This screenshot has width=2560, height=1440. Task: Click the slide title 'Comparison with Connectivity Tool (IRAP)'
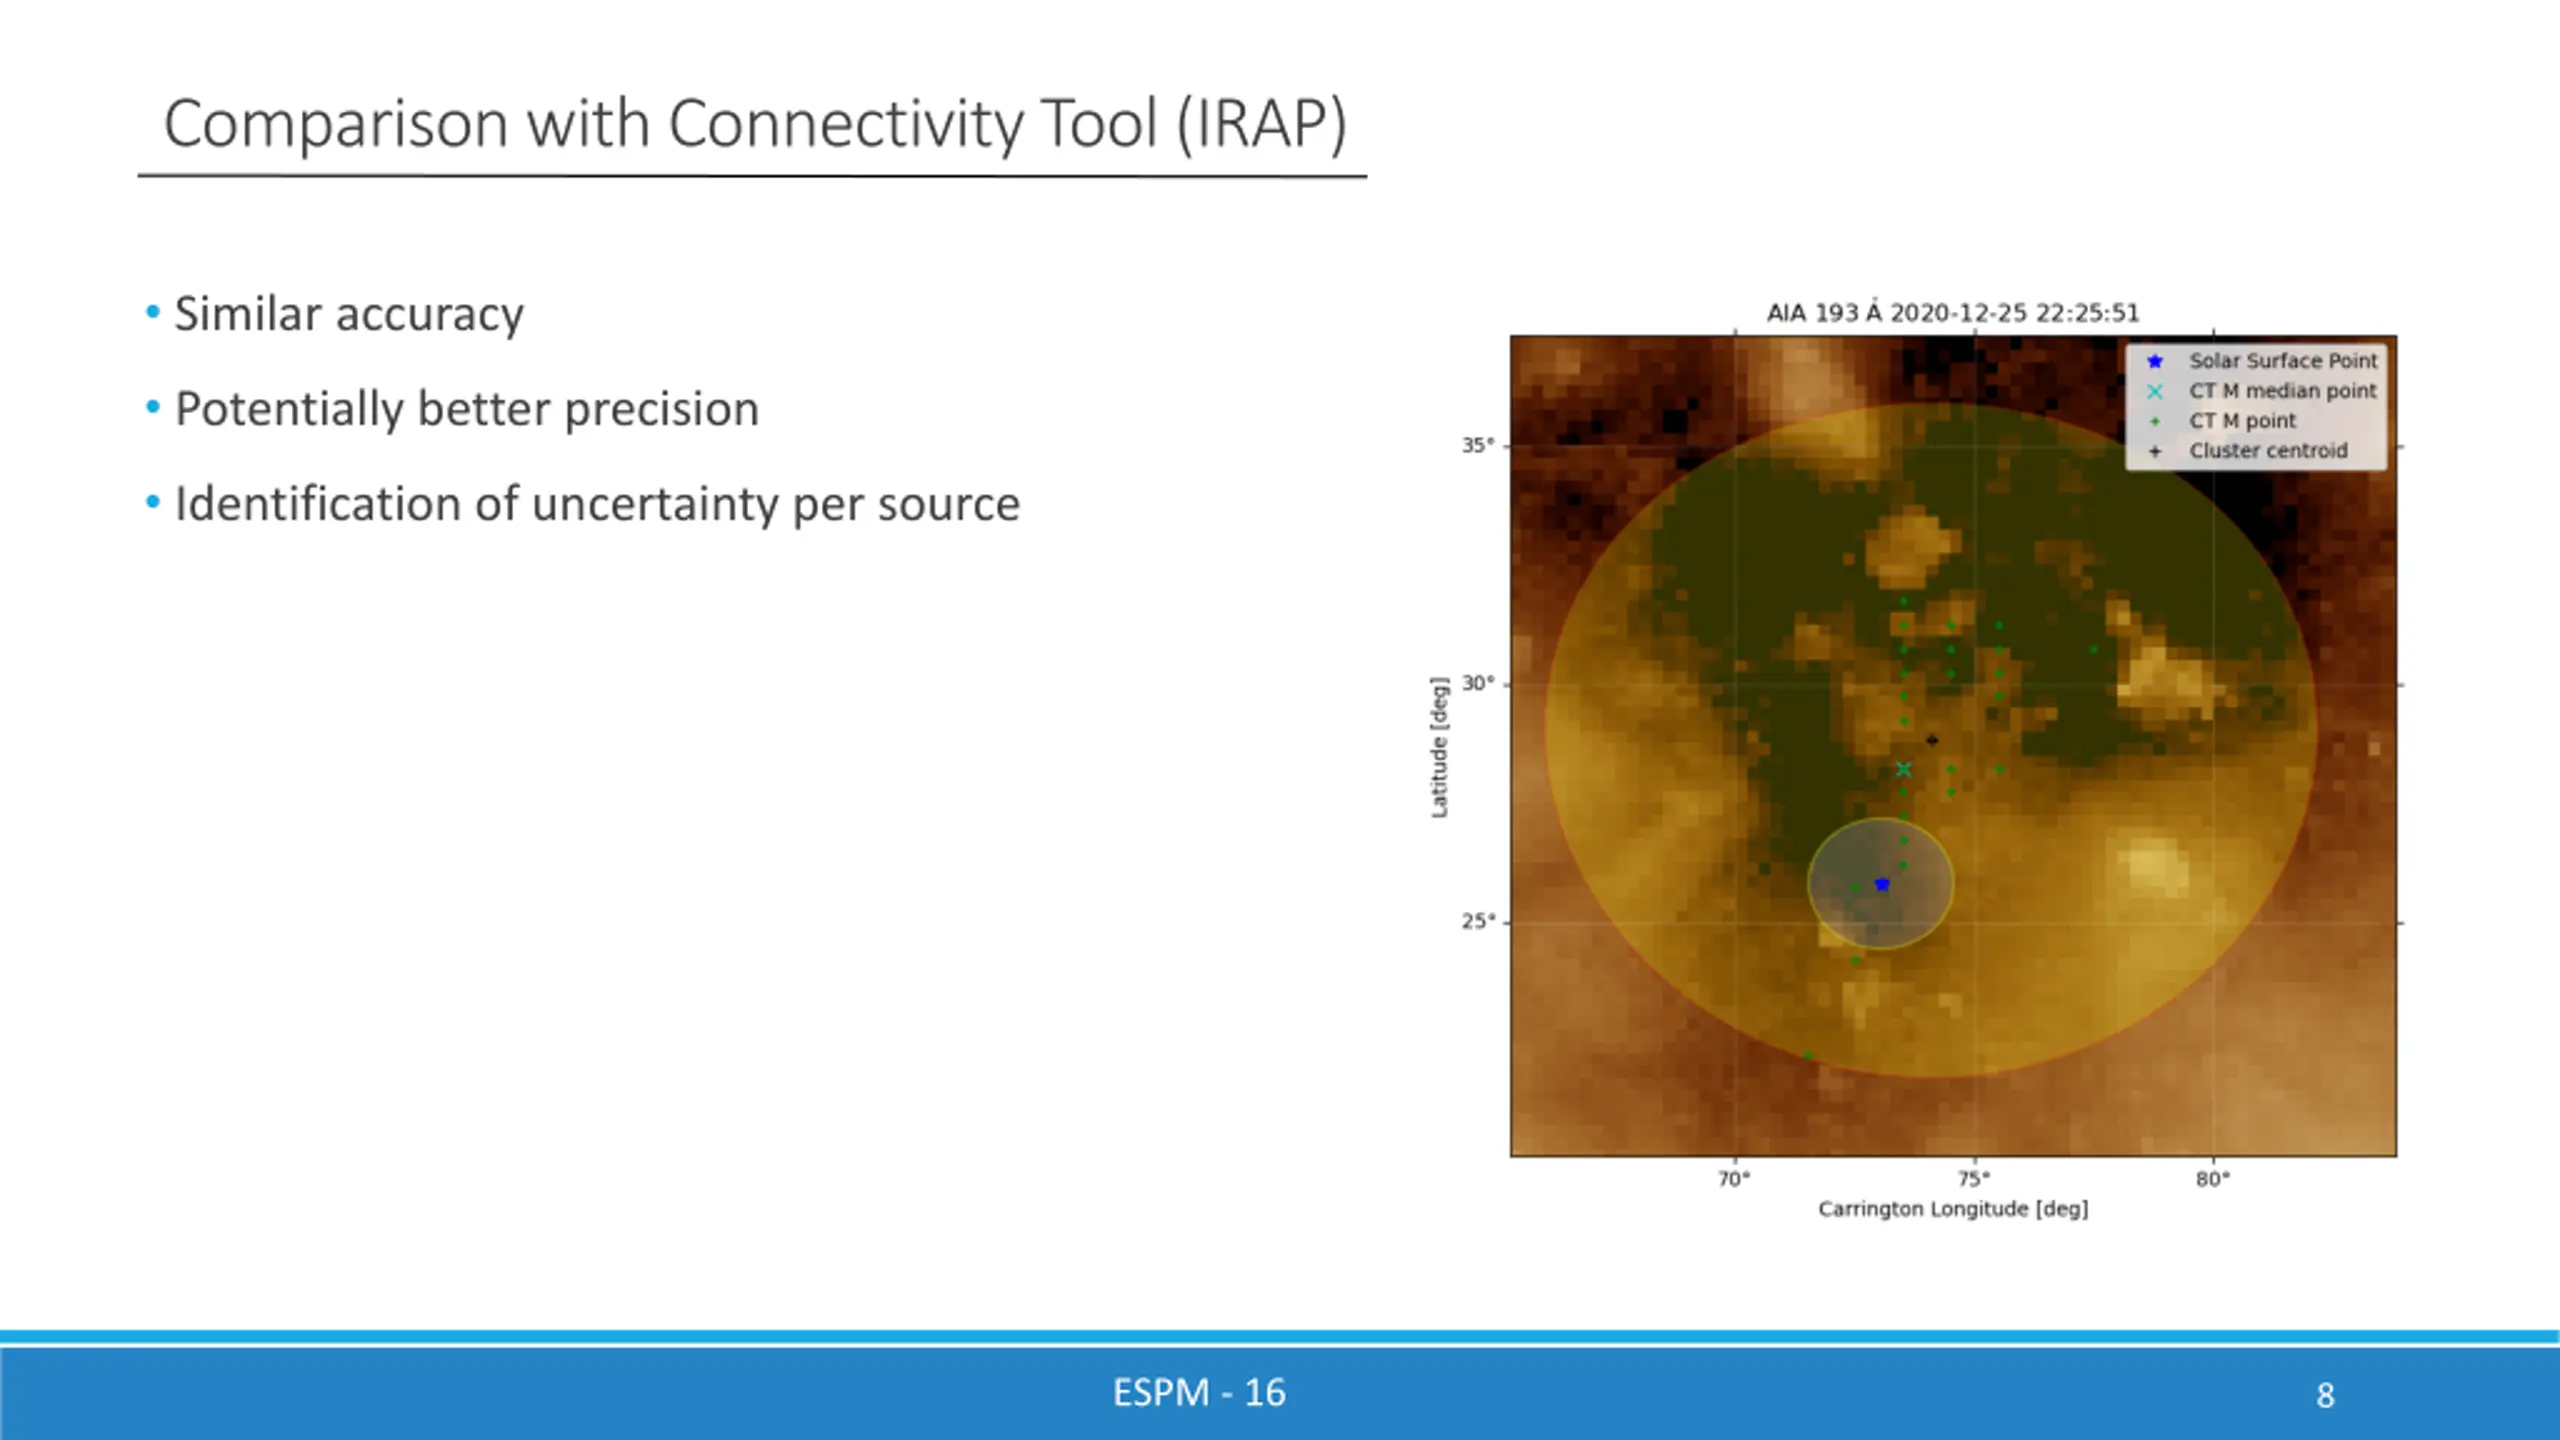755,124
